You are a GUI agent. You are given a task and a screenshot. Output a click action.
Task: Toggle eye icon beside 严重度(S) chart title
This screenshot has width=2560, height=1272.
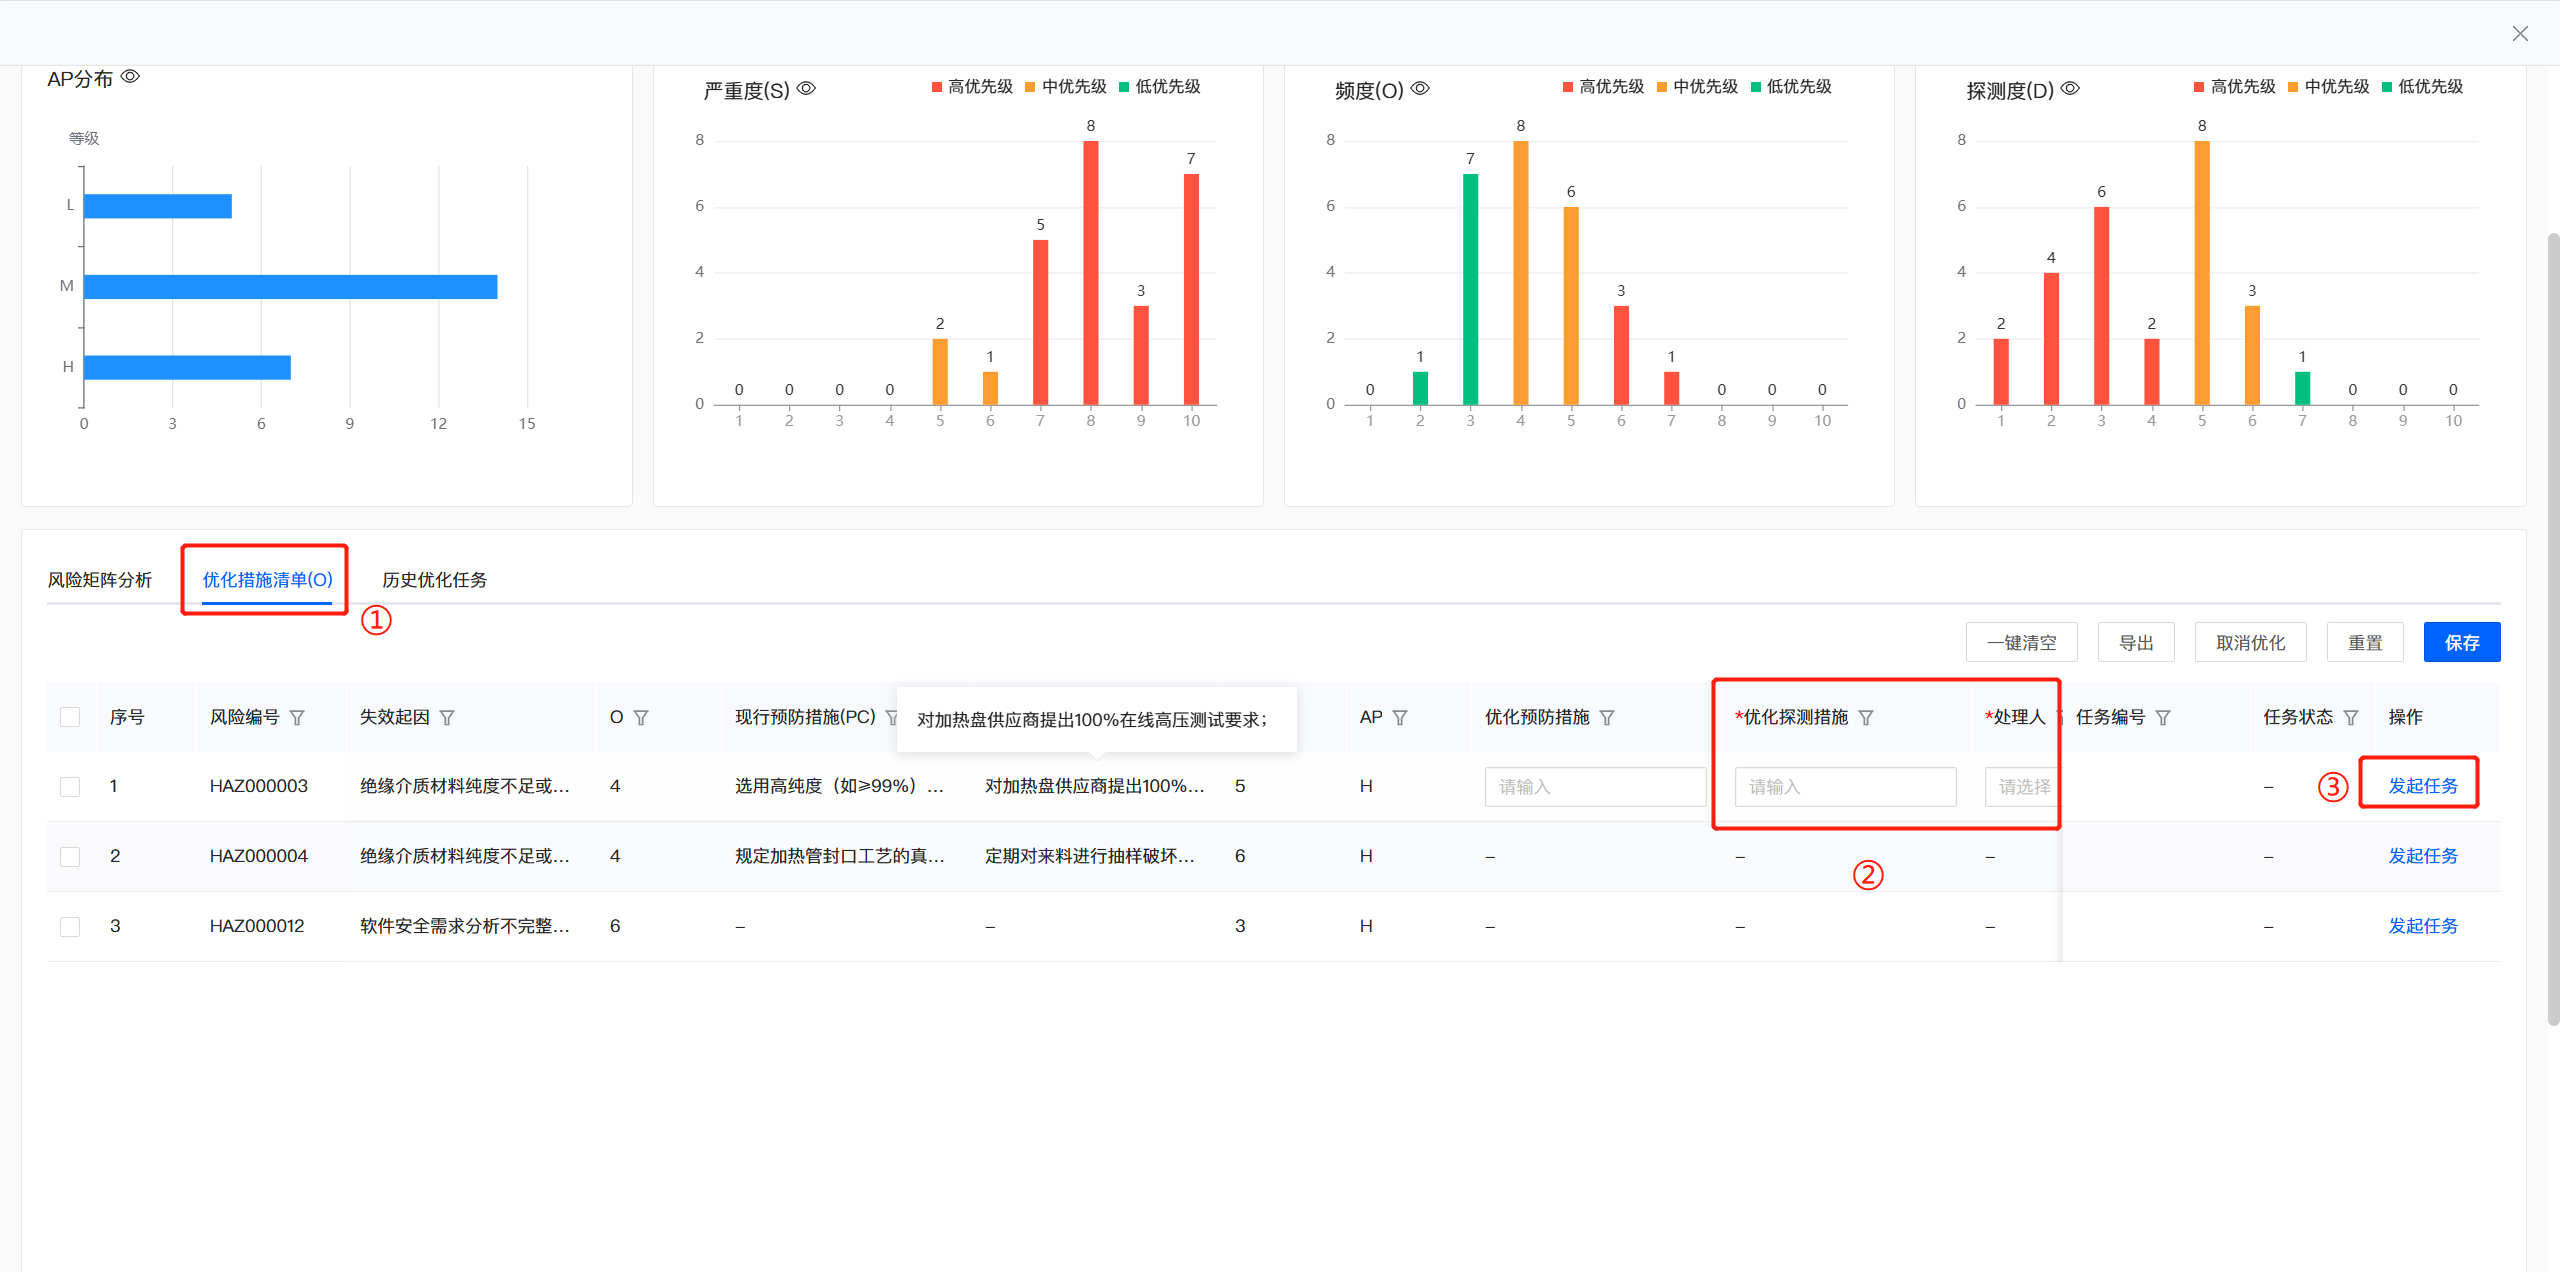click(806, 89)
